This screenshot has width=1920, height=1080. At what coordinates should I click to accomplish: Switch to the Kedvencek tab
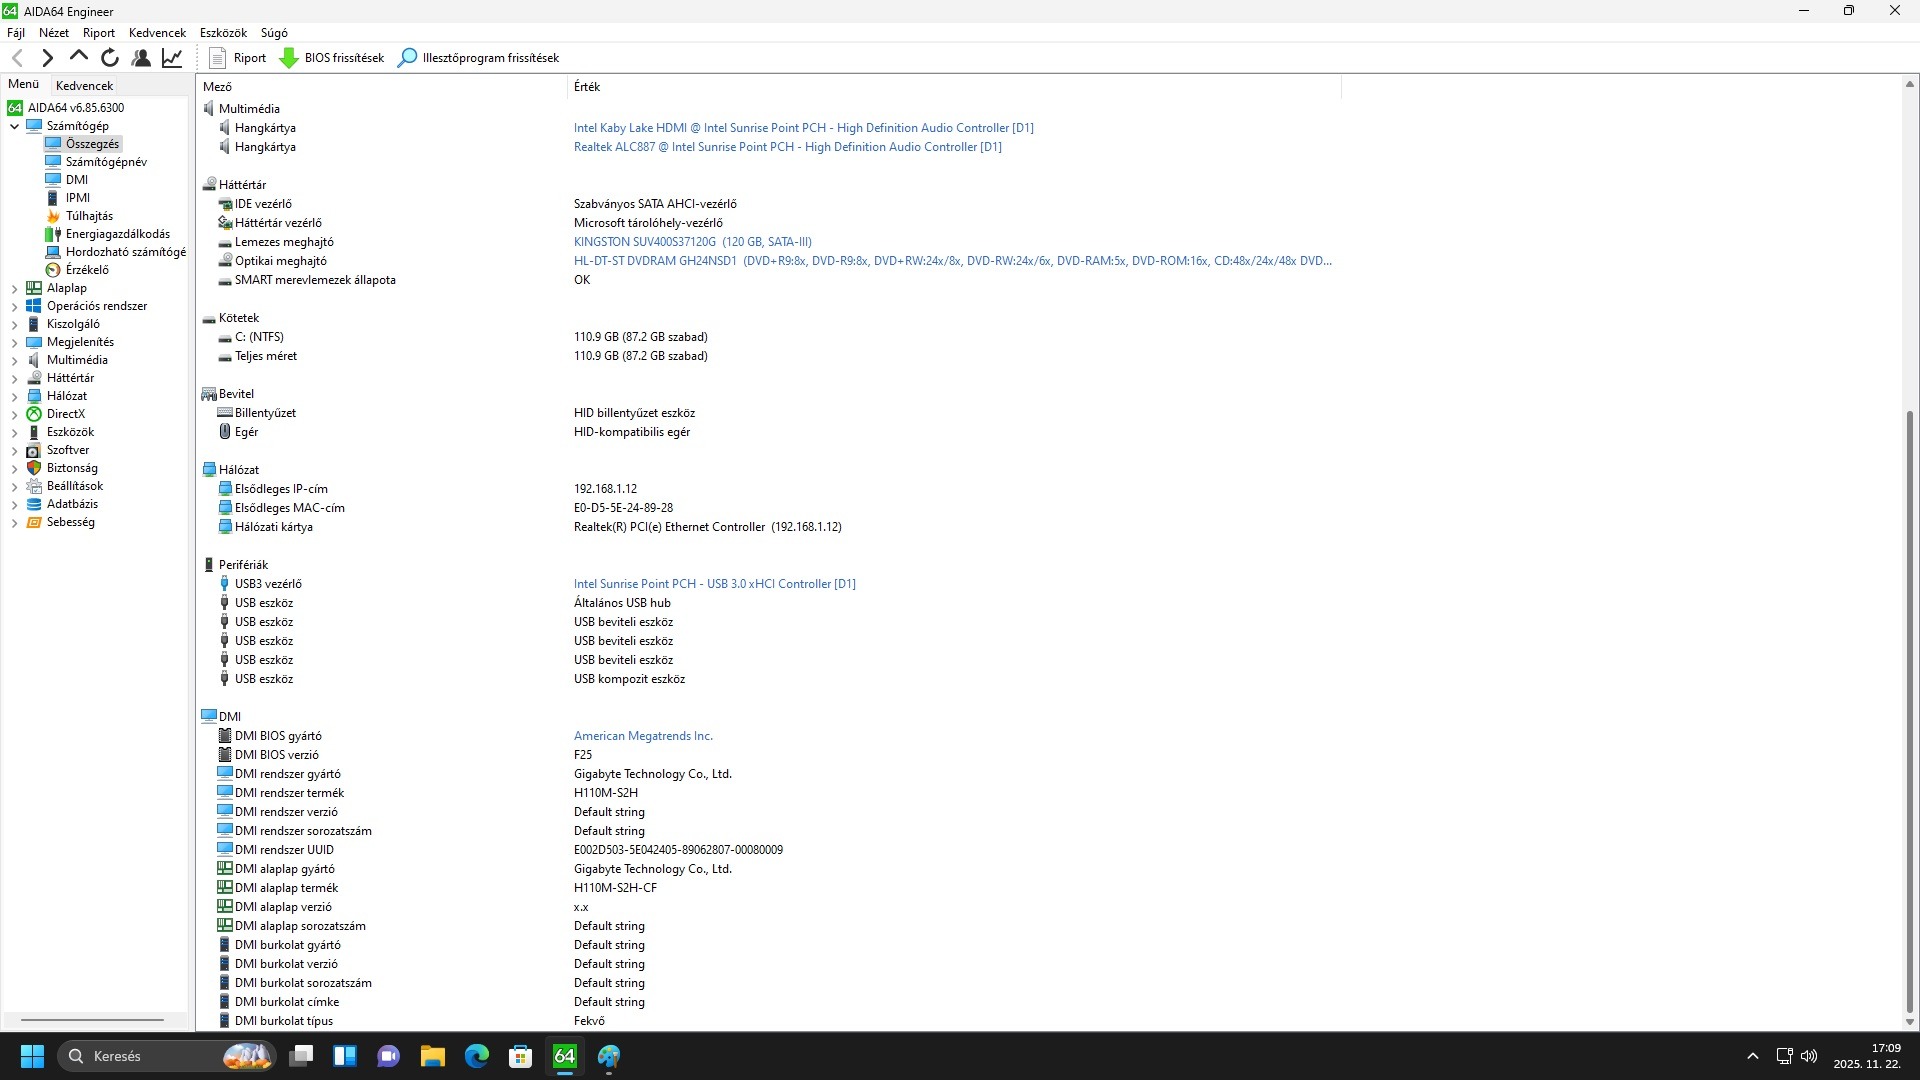coord(84,86)
